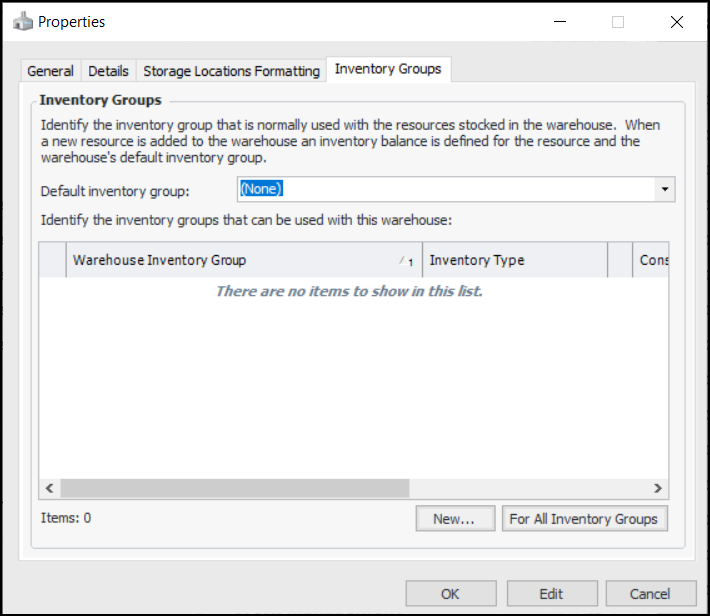Click the Inventory Groups tab

pos(388,69)
